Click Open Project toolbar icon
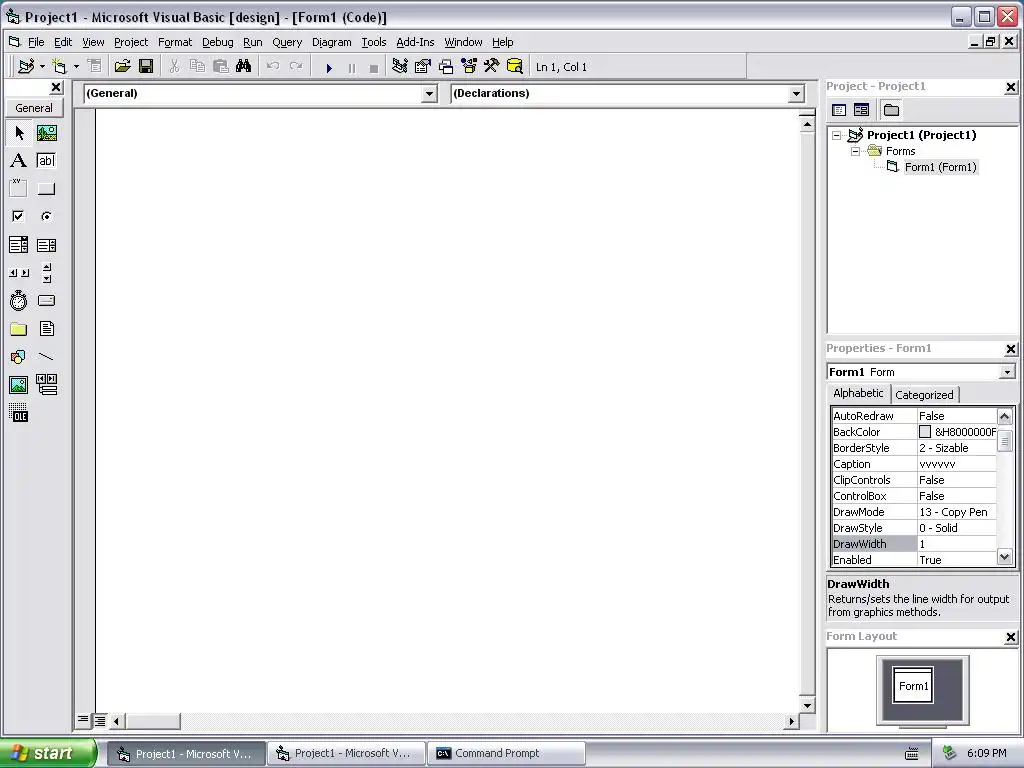The image size is (1024, 768). tap(122, 66)
